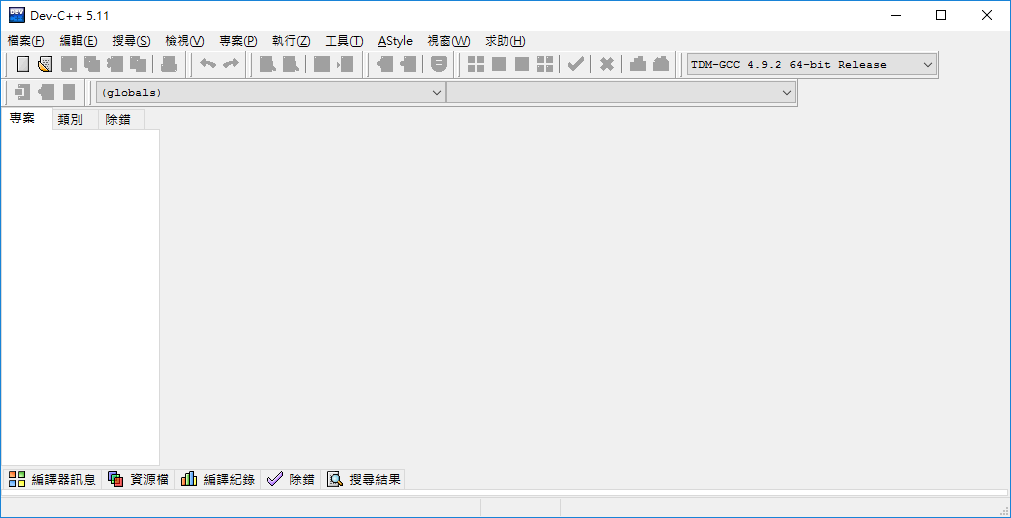Click the Print toolbar icon
This screenshot has width=1011, height=518.
169,65
